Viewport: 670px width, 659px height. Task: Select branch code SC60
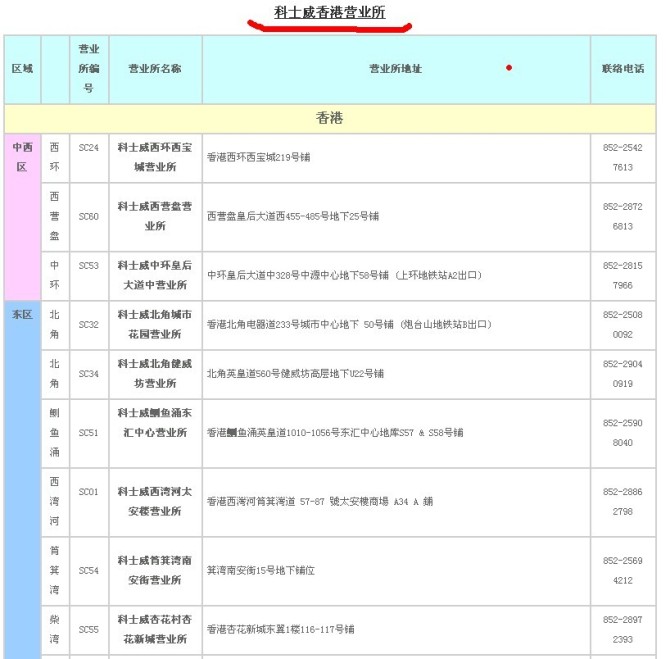89,216
